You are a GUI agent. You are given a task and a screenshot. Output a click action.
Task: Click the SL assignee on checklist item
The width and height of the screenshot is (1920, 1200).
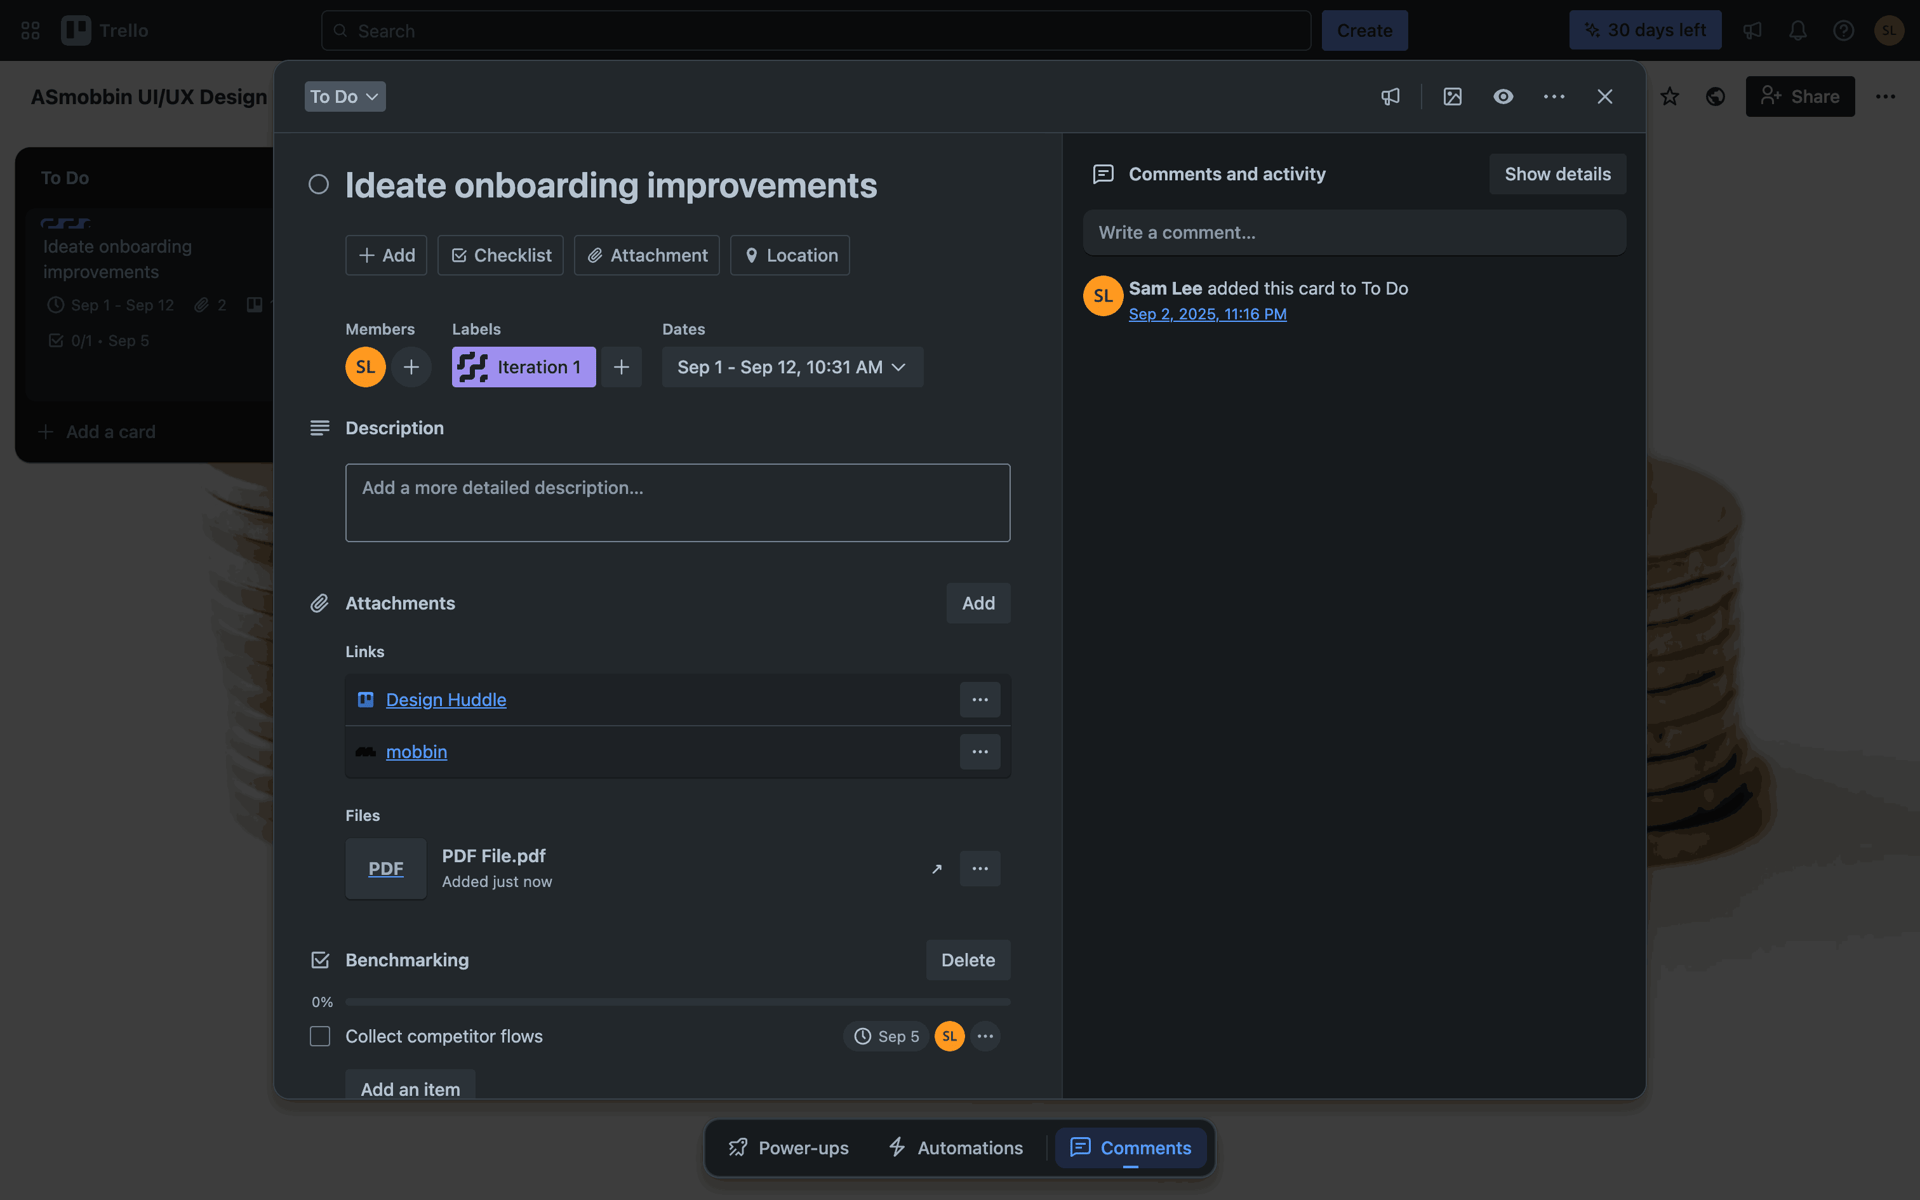(950, 1037)
